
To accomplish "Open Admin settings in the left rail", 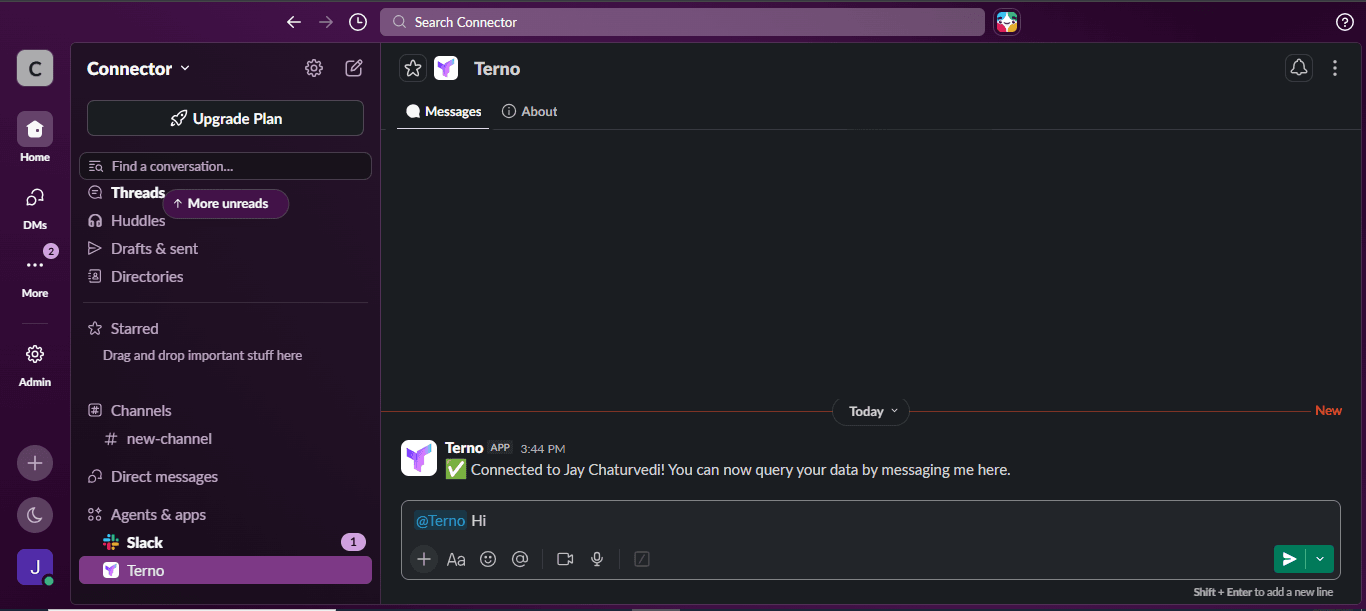I will click(x=35, y=364).
